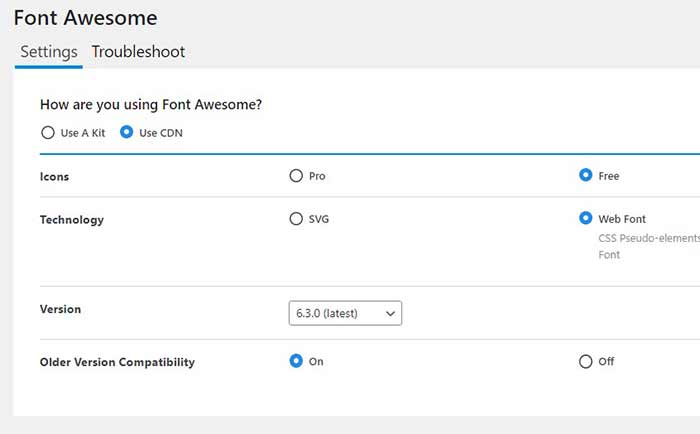700x434 pixels.
Task: Click the Version row label
Action: [x=60, y=310]
